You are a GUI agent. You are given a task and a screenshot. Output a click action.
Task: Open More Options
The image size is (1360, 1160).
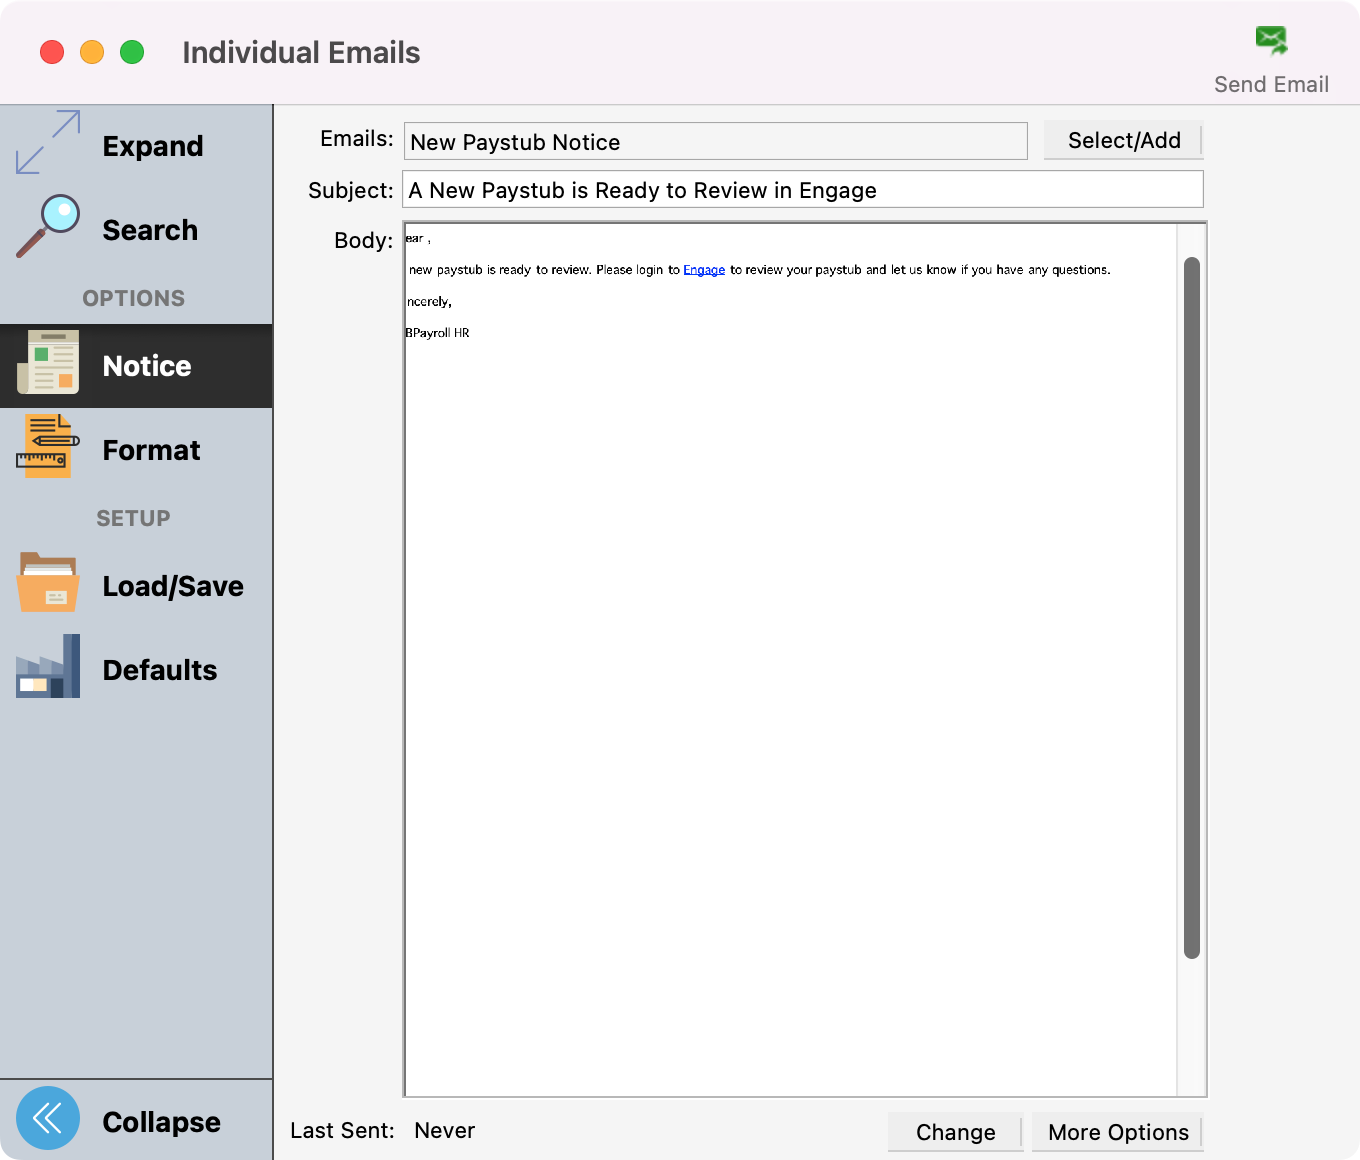(1117, 1132)
